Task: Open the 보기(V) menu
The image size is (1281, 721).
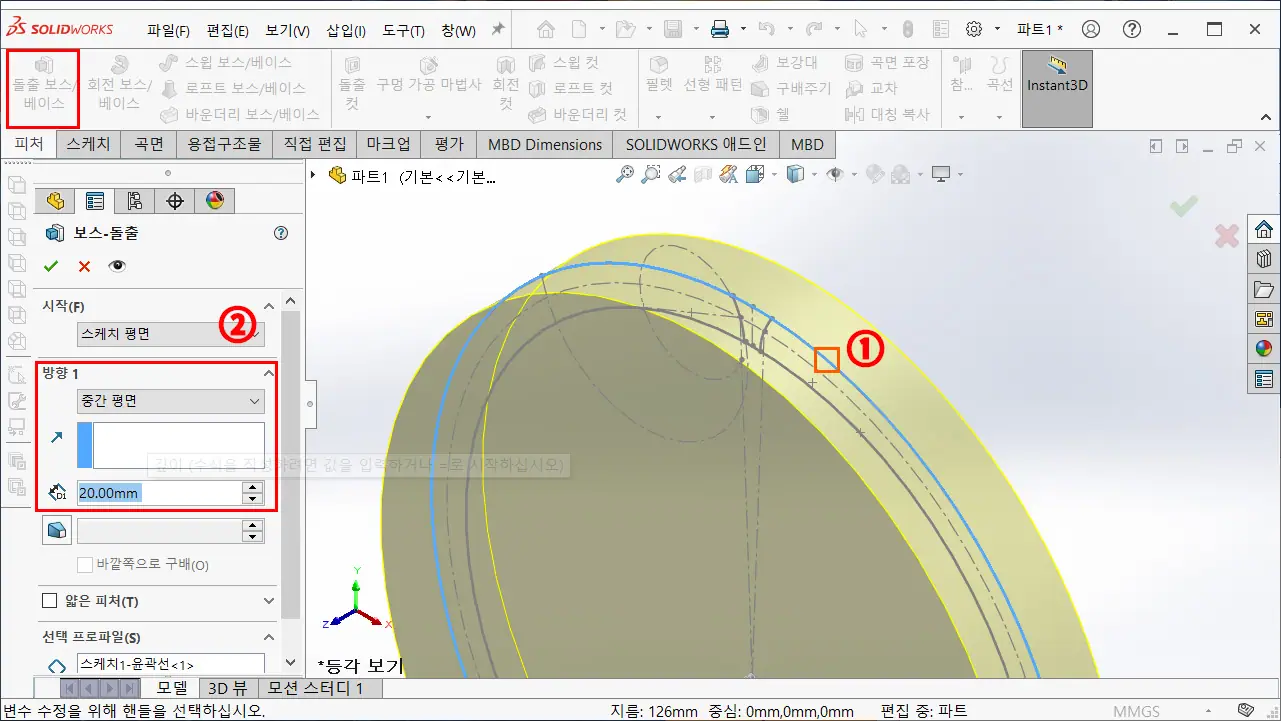Action: click(288, 30)
